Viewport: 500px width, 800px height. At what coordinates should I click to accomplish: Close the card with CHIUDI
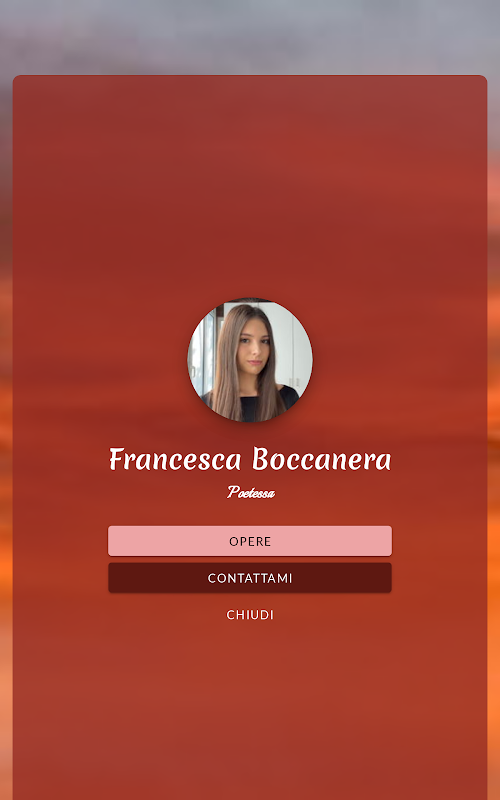tap(250, 615)
